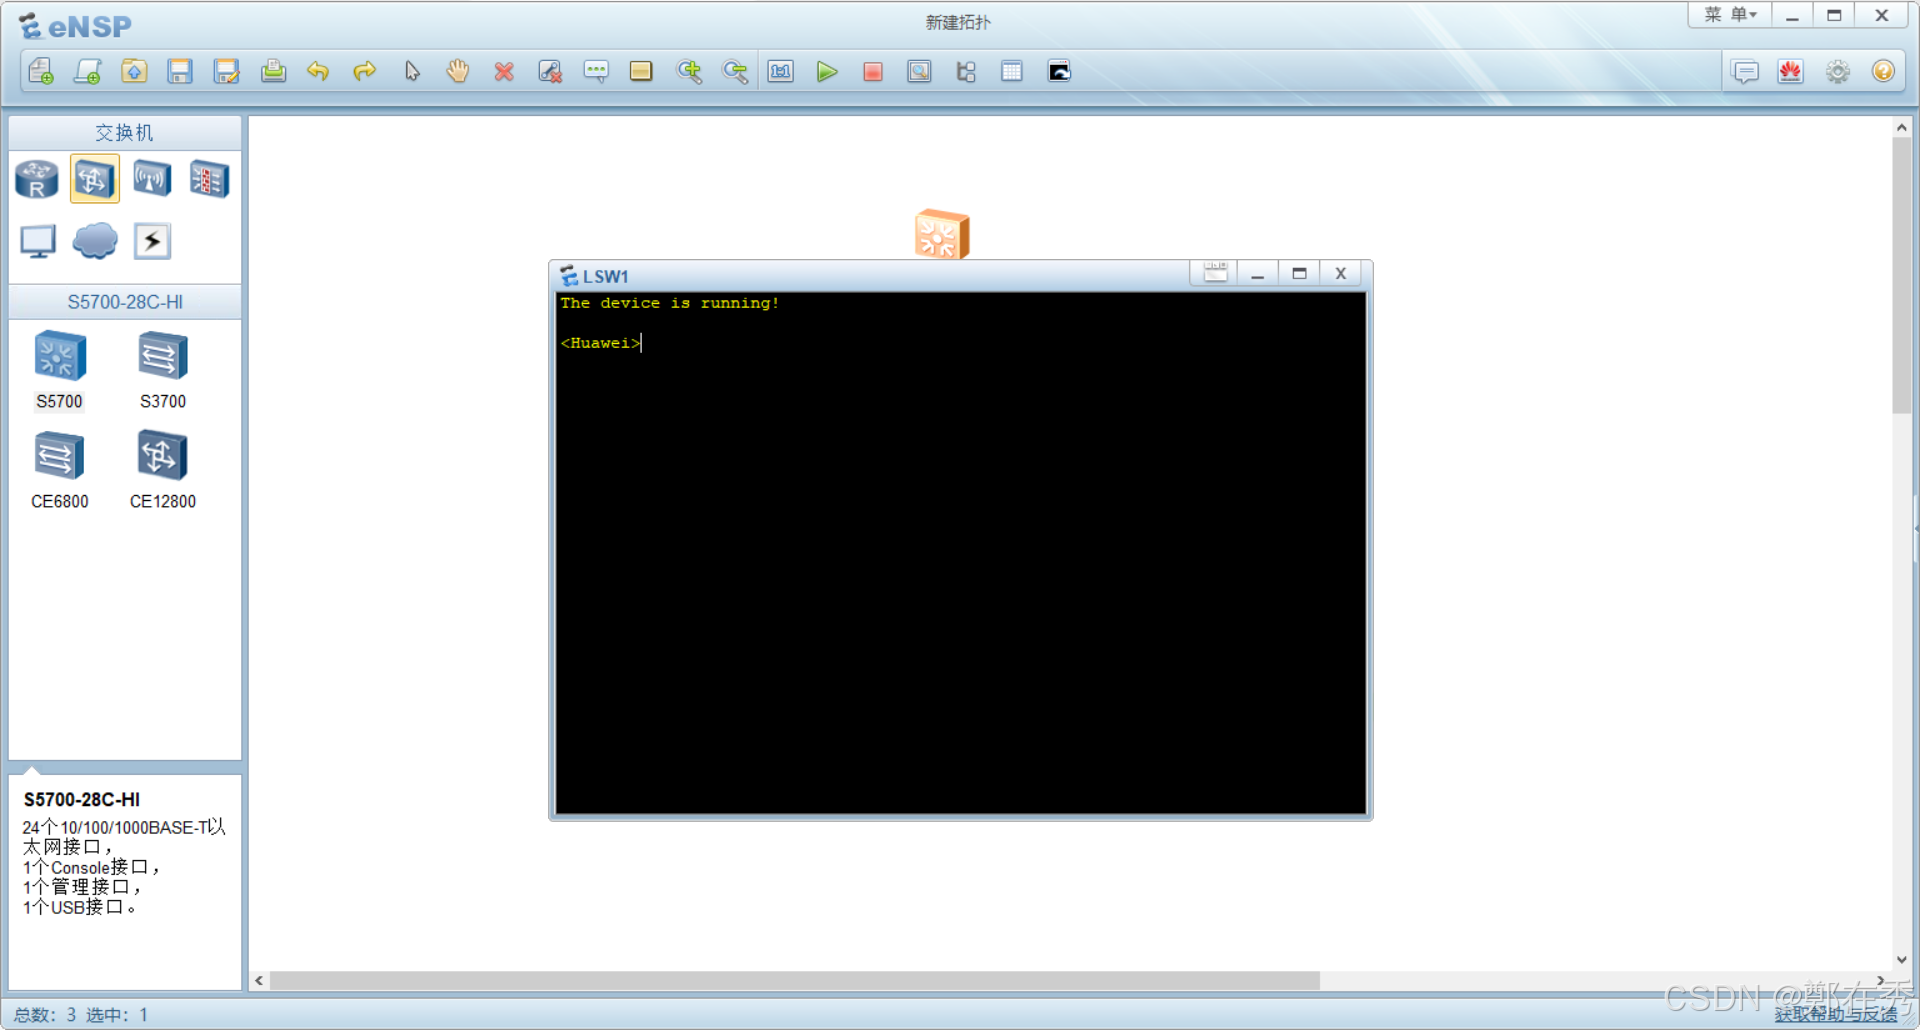The width and height of the screenshot is (1920, 1030).
Task: Show all interfaces list icon
Action: pyautogui.click(x=966, y=71)
